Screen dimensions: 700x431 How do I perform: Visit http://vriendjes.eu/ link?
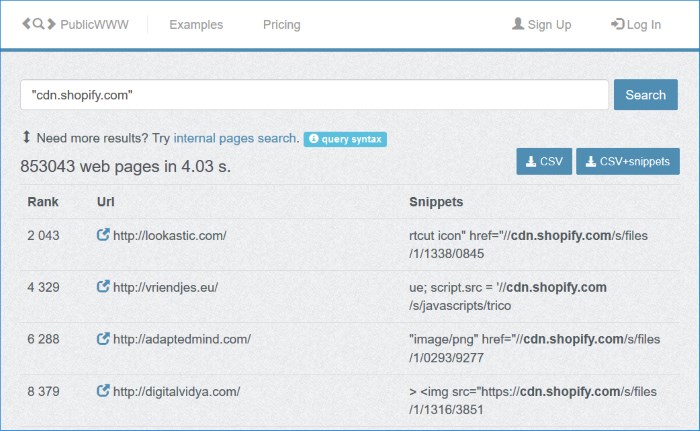(165, 287)
